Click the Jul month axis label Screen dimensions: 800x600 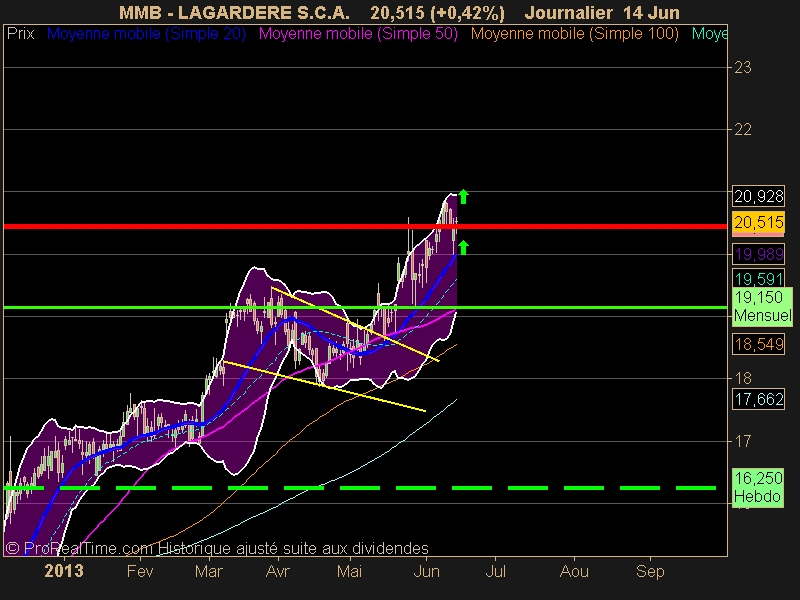tap(495, 571)
